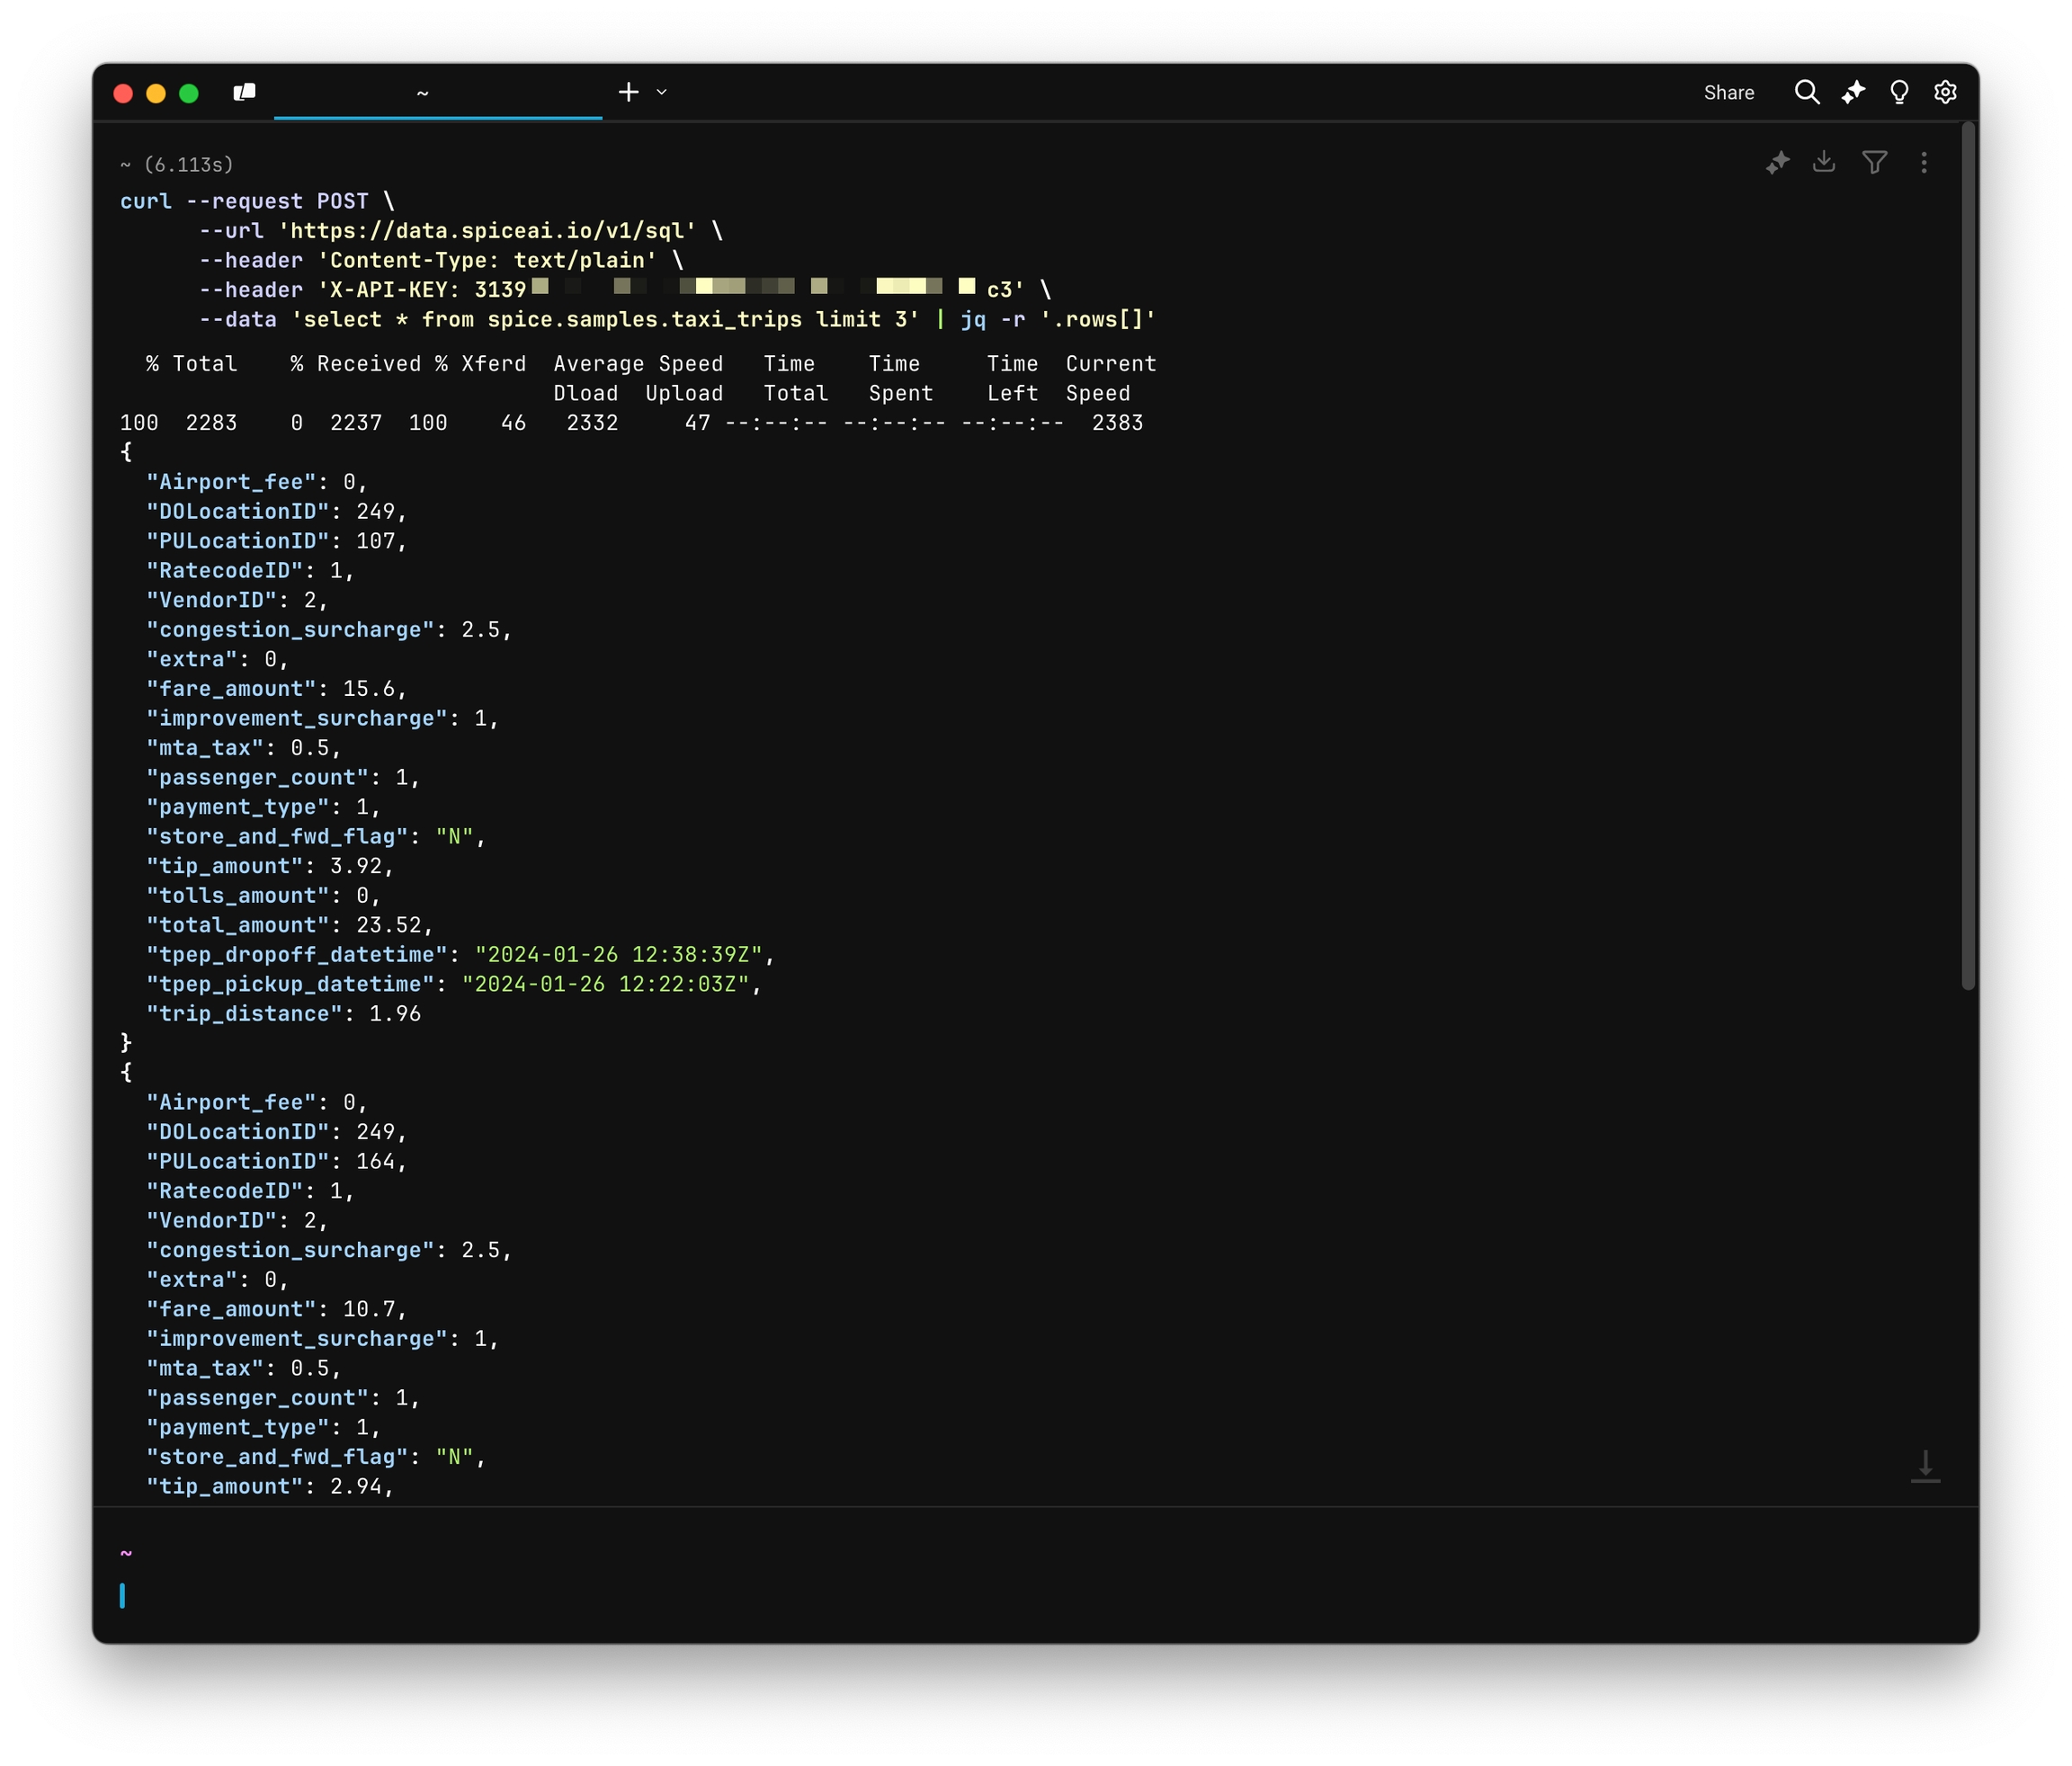
Task: Click the green zoom window button
Action: coord(189,93)
